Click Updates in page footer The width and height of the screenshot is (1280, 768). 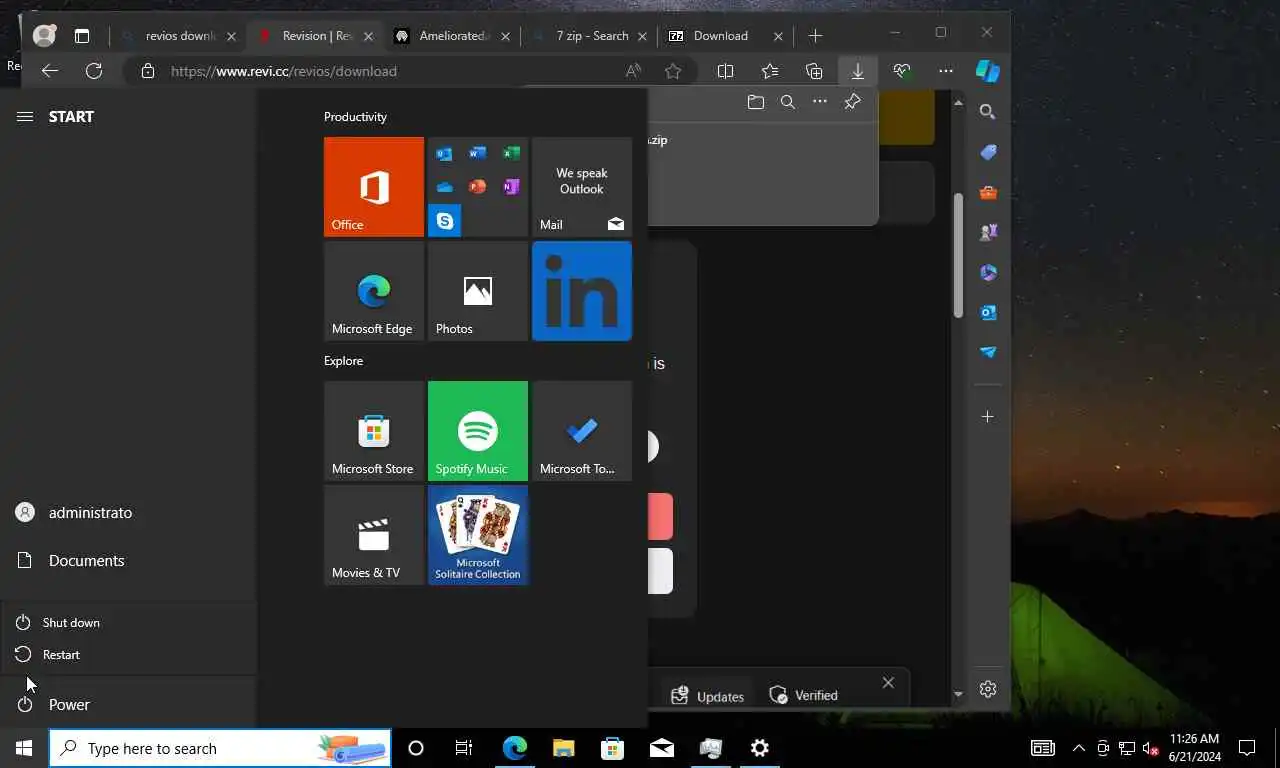tap(708, 696)
